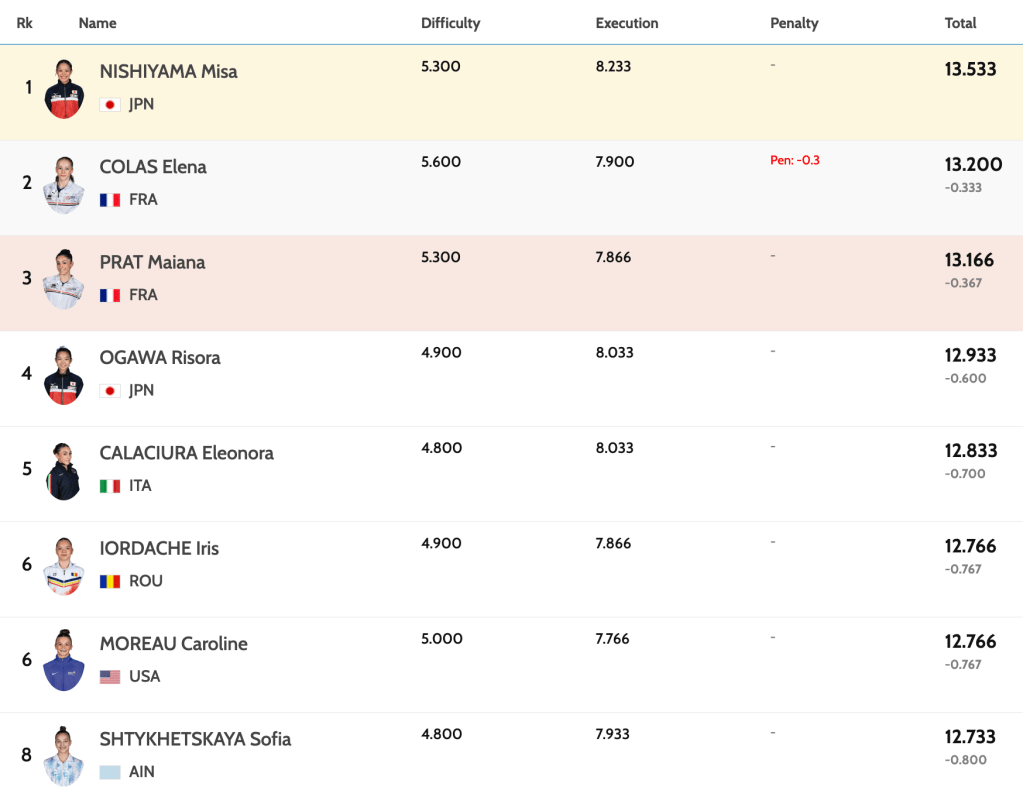Sort by the Difficulty column header
This screenshot has width=1023, height=790.
[450, 23]
